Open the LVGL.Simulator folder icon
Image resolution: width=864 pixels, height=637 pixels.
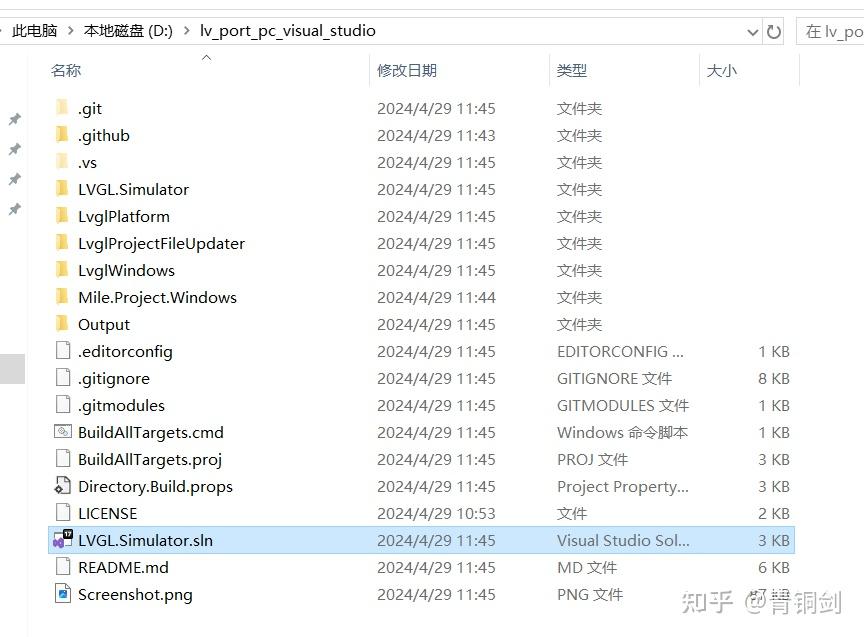(64, 189)
